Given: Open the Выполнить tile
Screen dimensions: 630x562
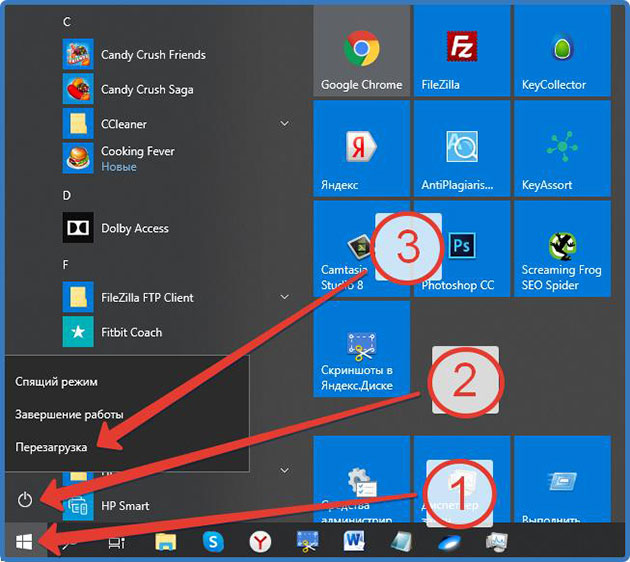Looking at the screenshot, I should point(562,479).
